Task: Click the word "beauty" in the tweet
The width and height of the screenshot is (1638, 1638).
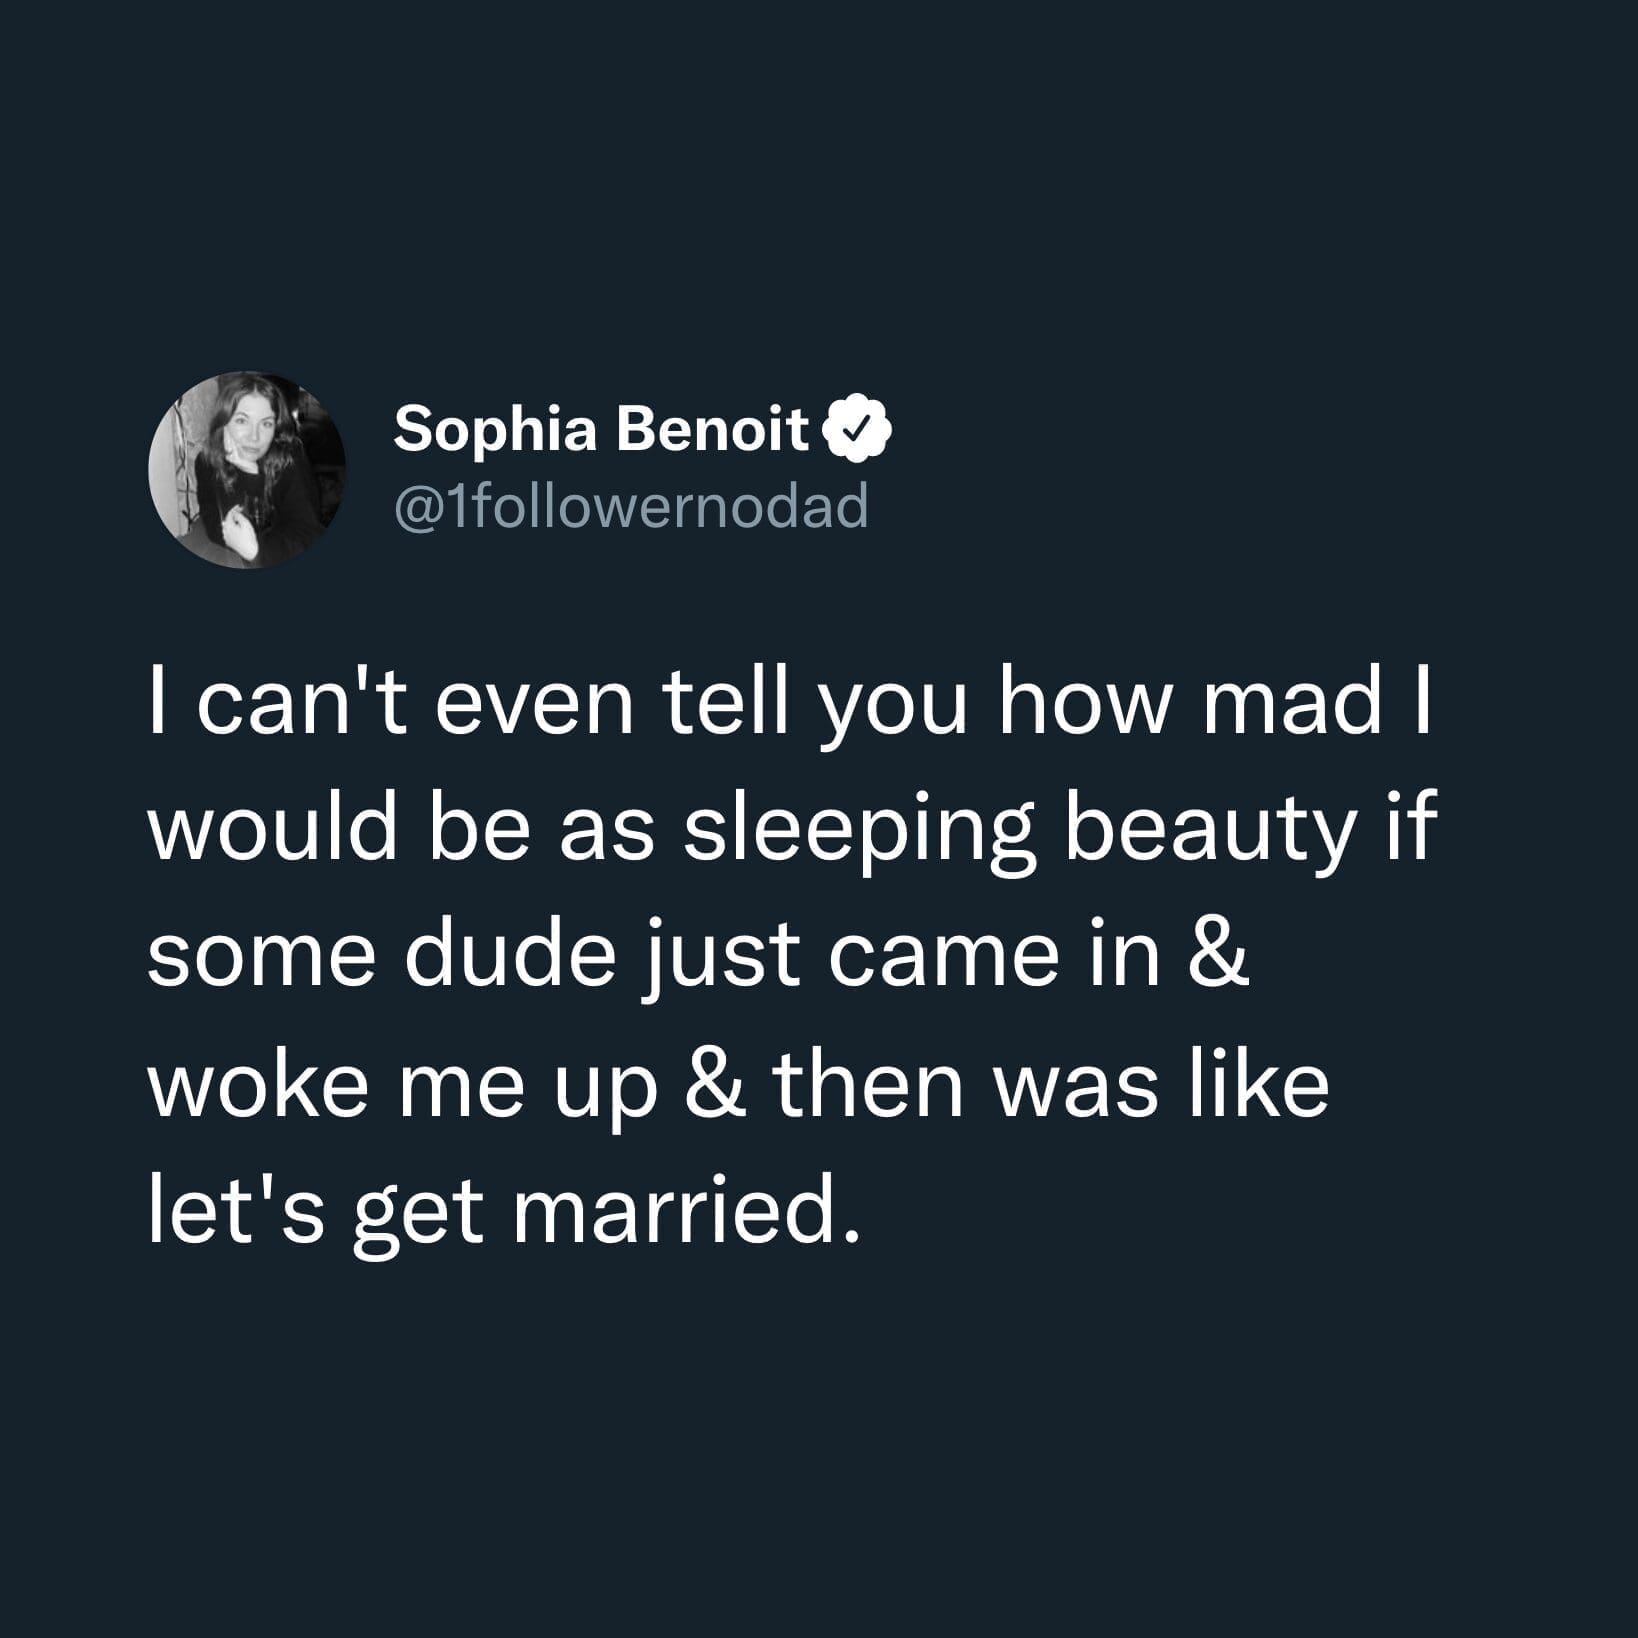Action: click(1209, 833)
